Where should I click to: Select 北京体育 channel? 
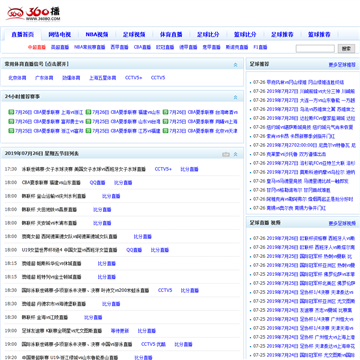point(17,78)
